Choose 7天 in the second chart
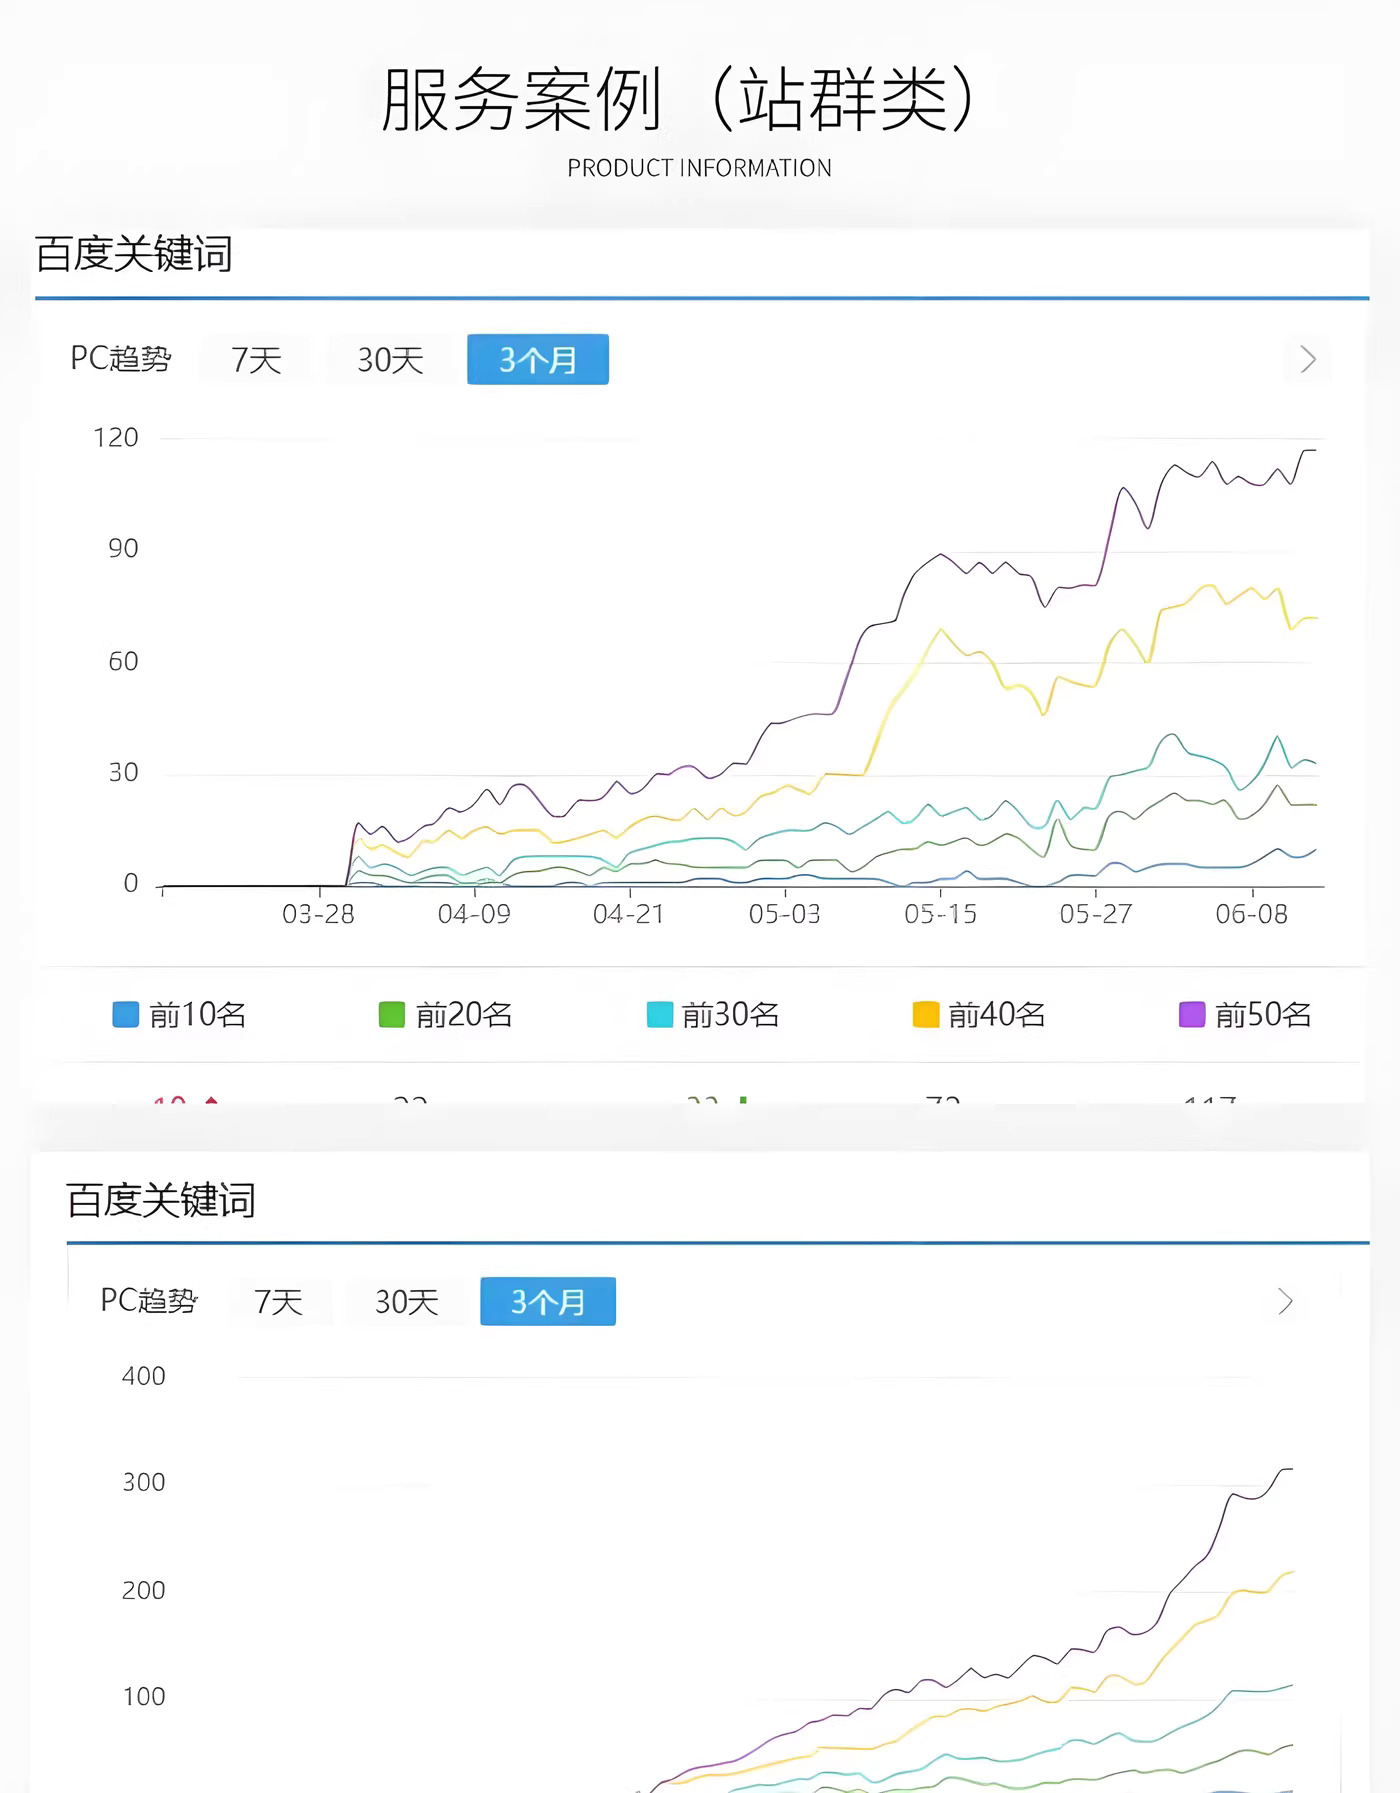Image resolution: width=1400 pixels, height=1793 pixels. click(x=278, y=1302)
